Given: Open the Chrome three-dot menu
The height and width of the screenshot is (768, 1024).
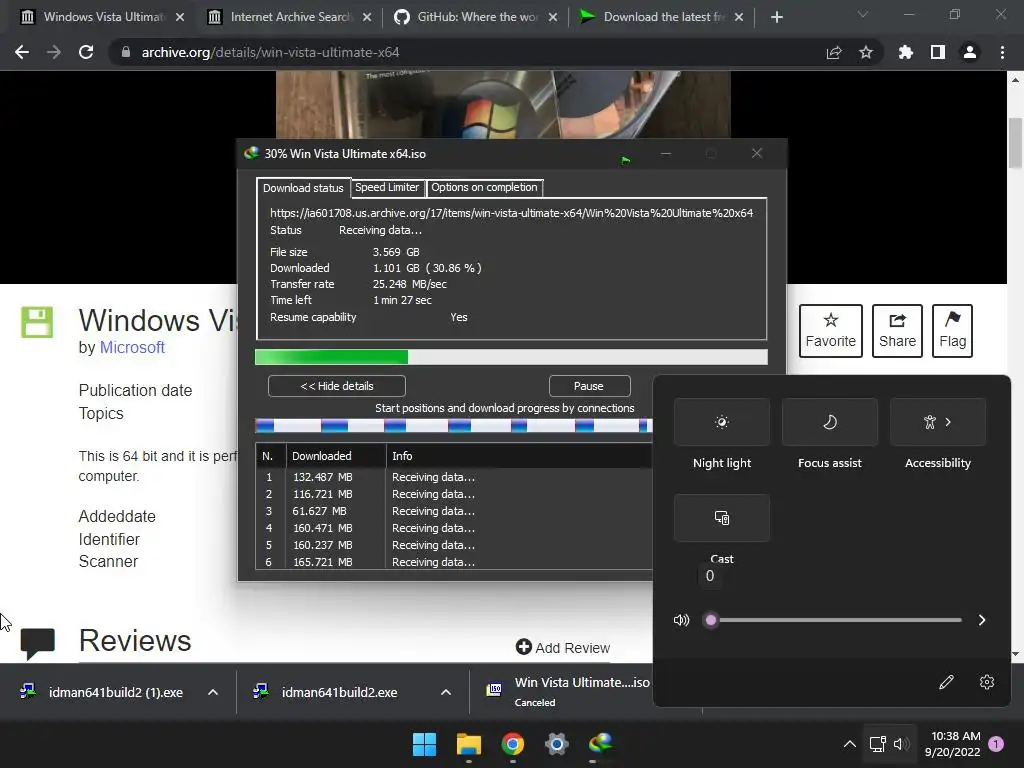Looking at the screenshot, I should [x=1002, y=52].
